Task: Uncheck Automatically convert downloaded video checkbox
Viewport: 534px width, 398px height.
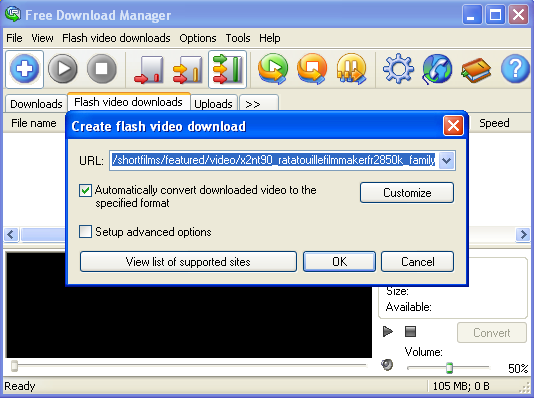Action: pyautogui.click(x=85, y=190)
